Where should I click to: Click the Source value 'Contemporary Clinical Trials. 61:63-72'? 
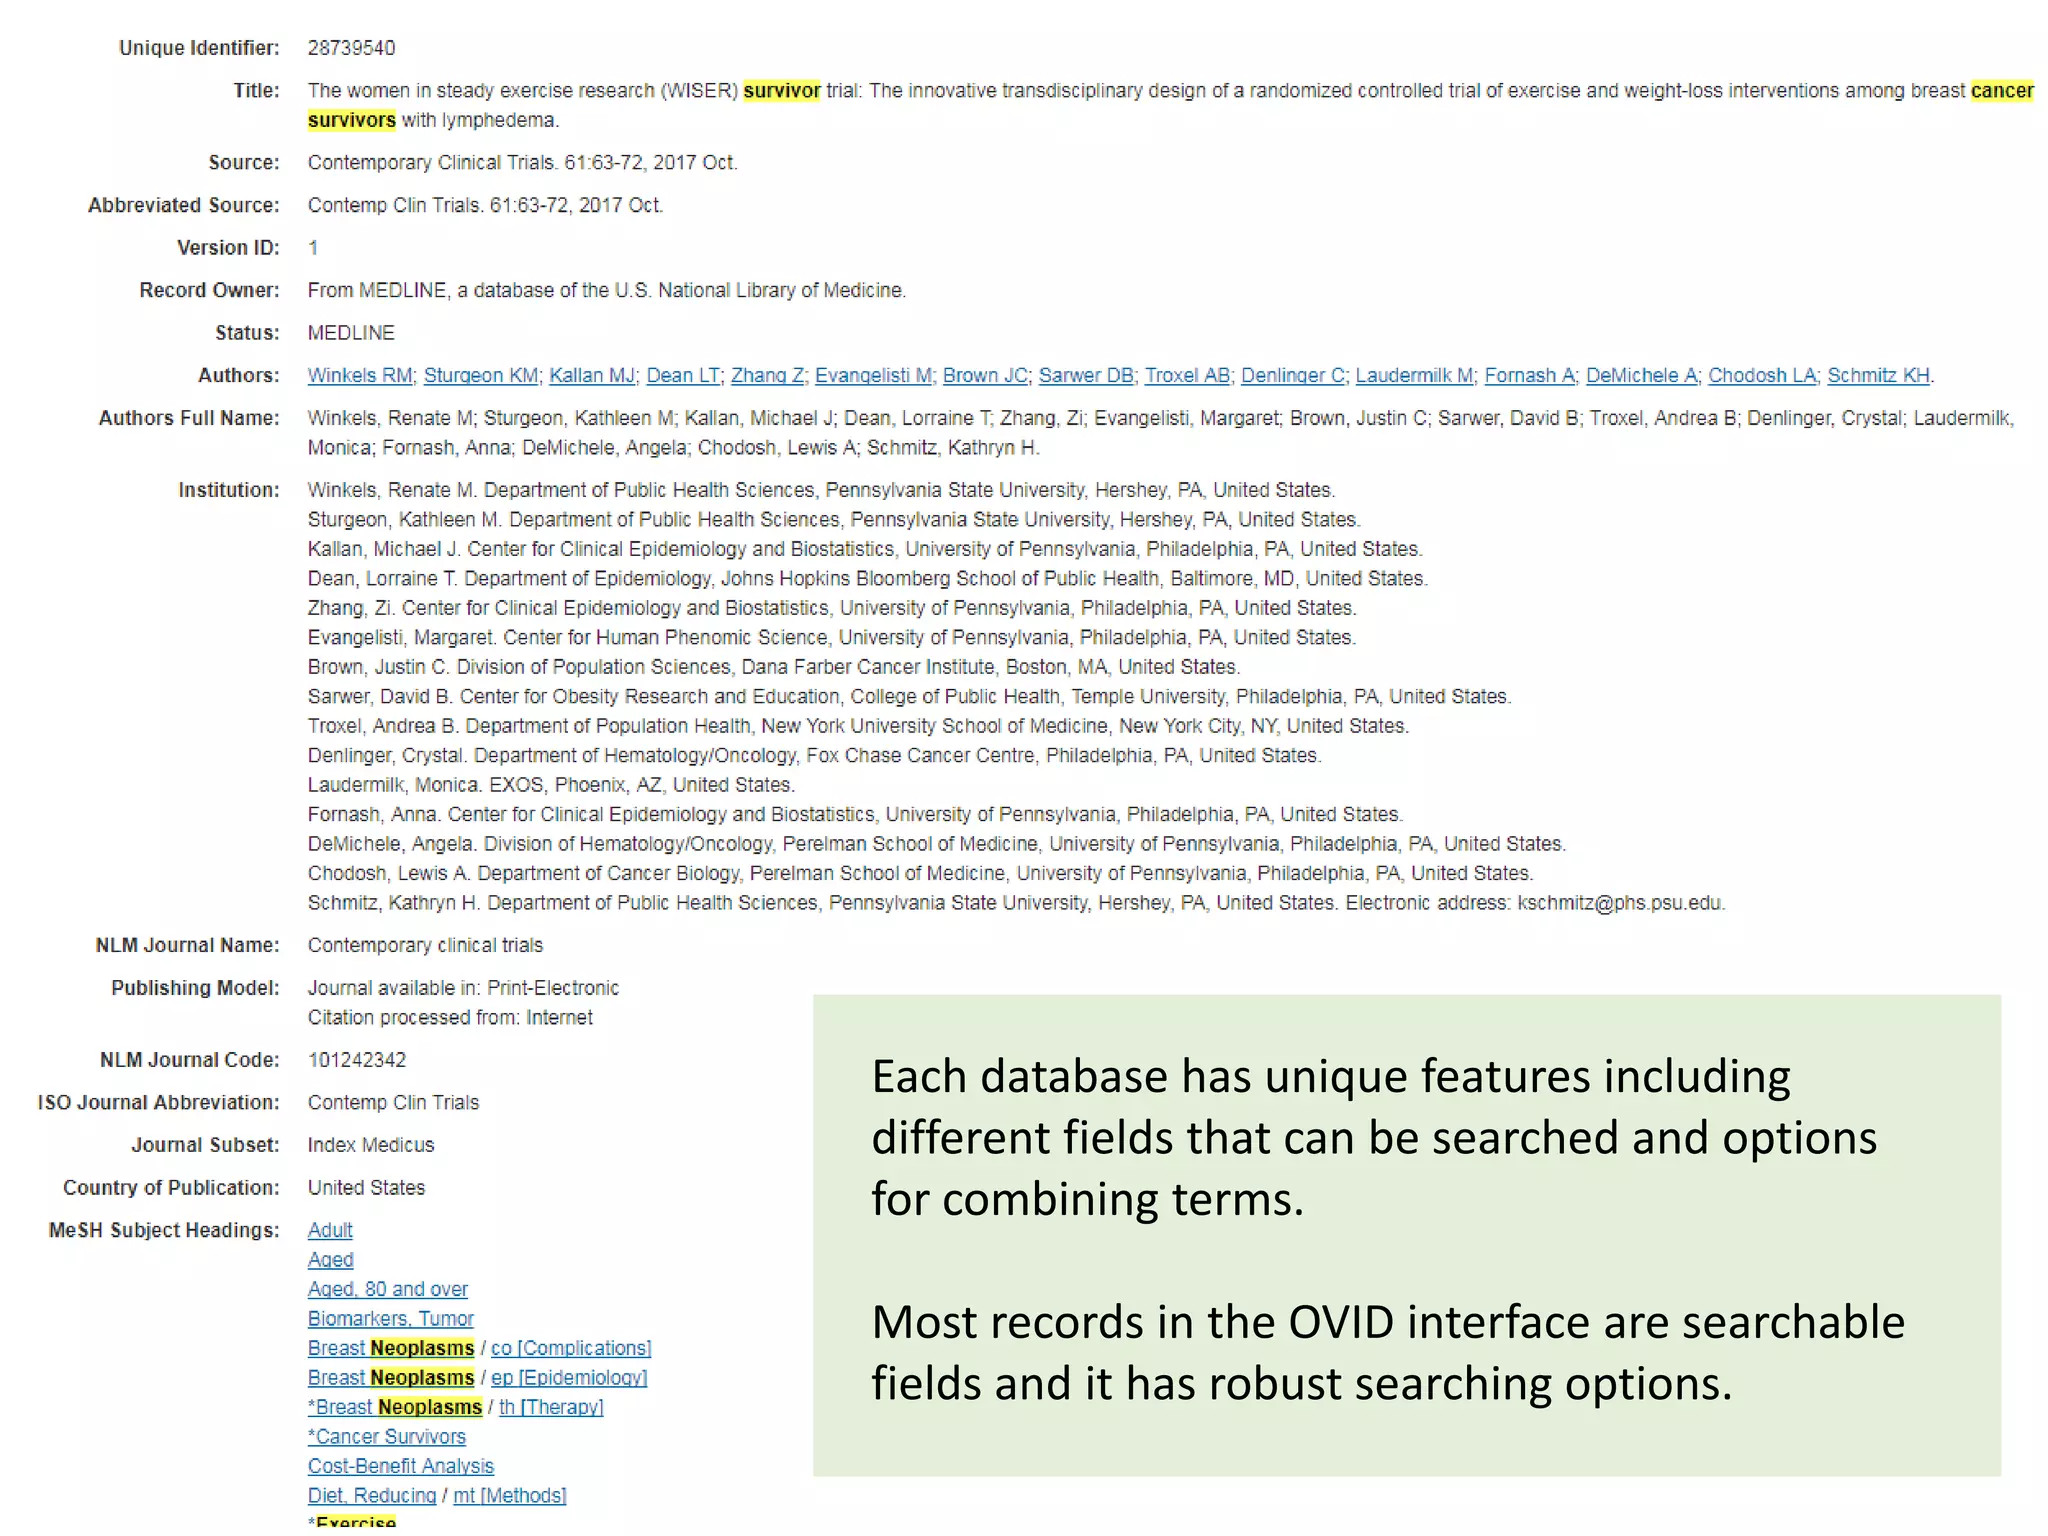(478, 162)
